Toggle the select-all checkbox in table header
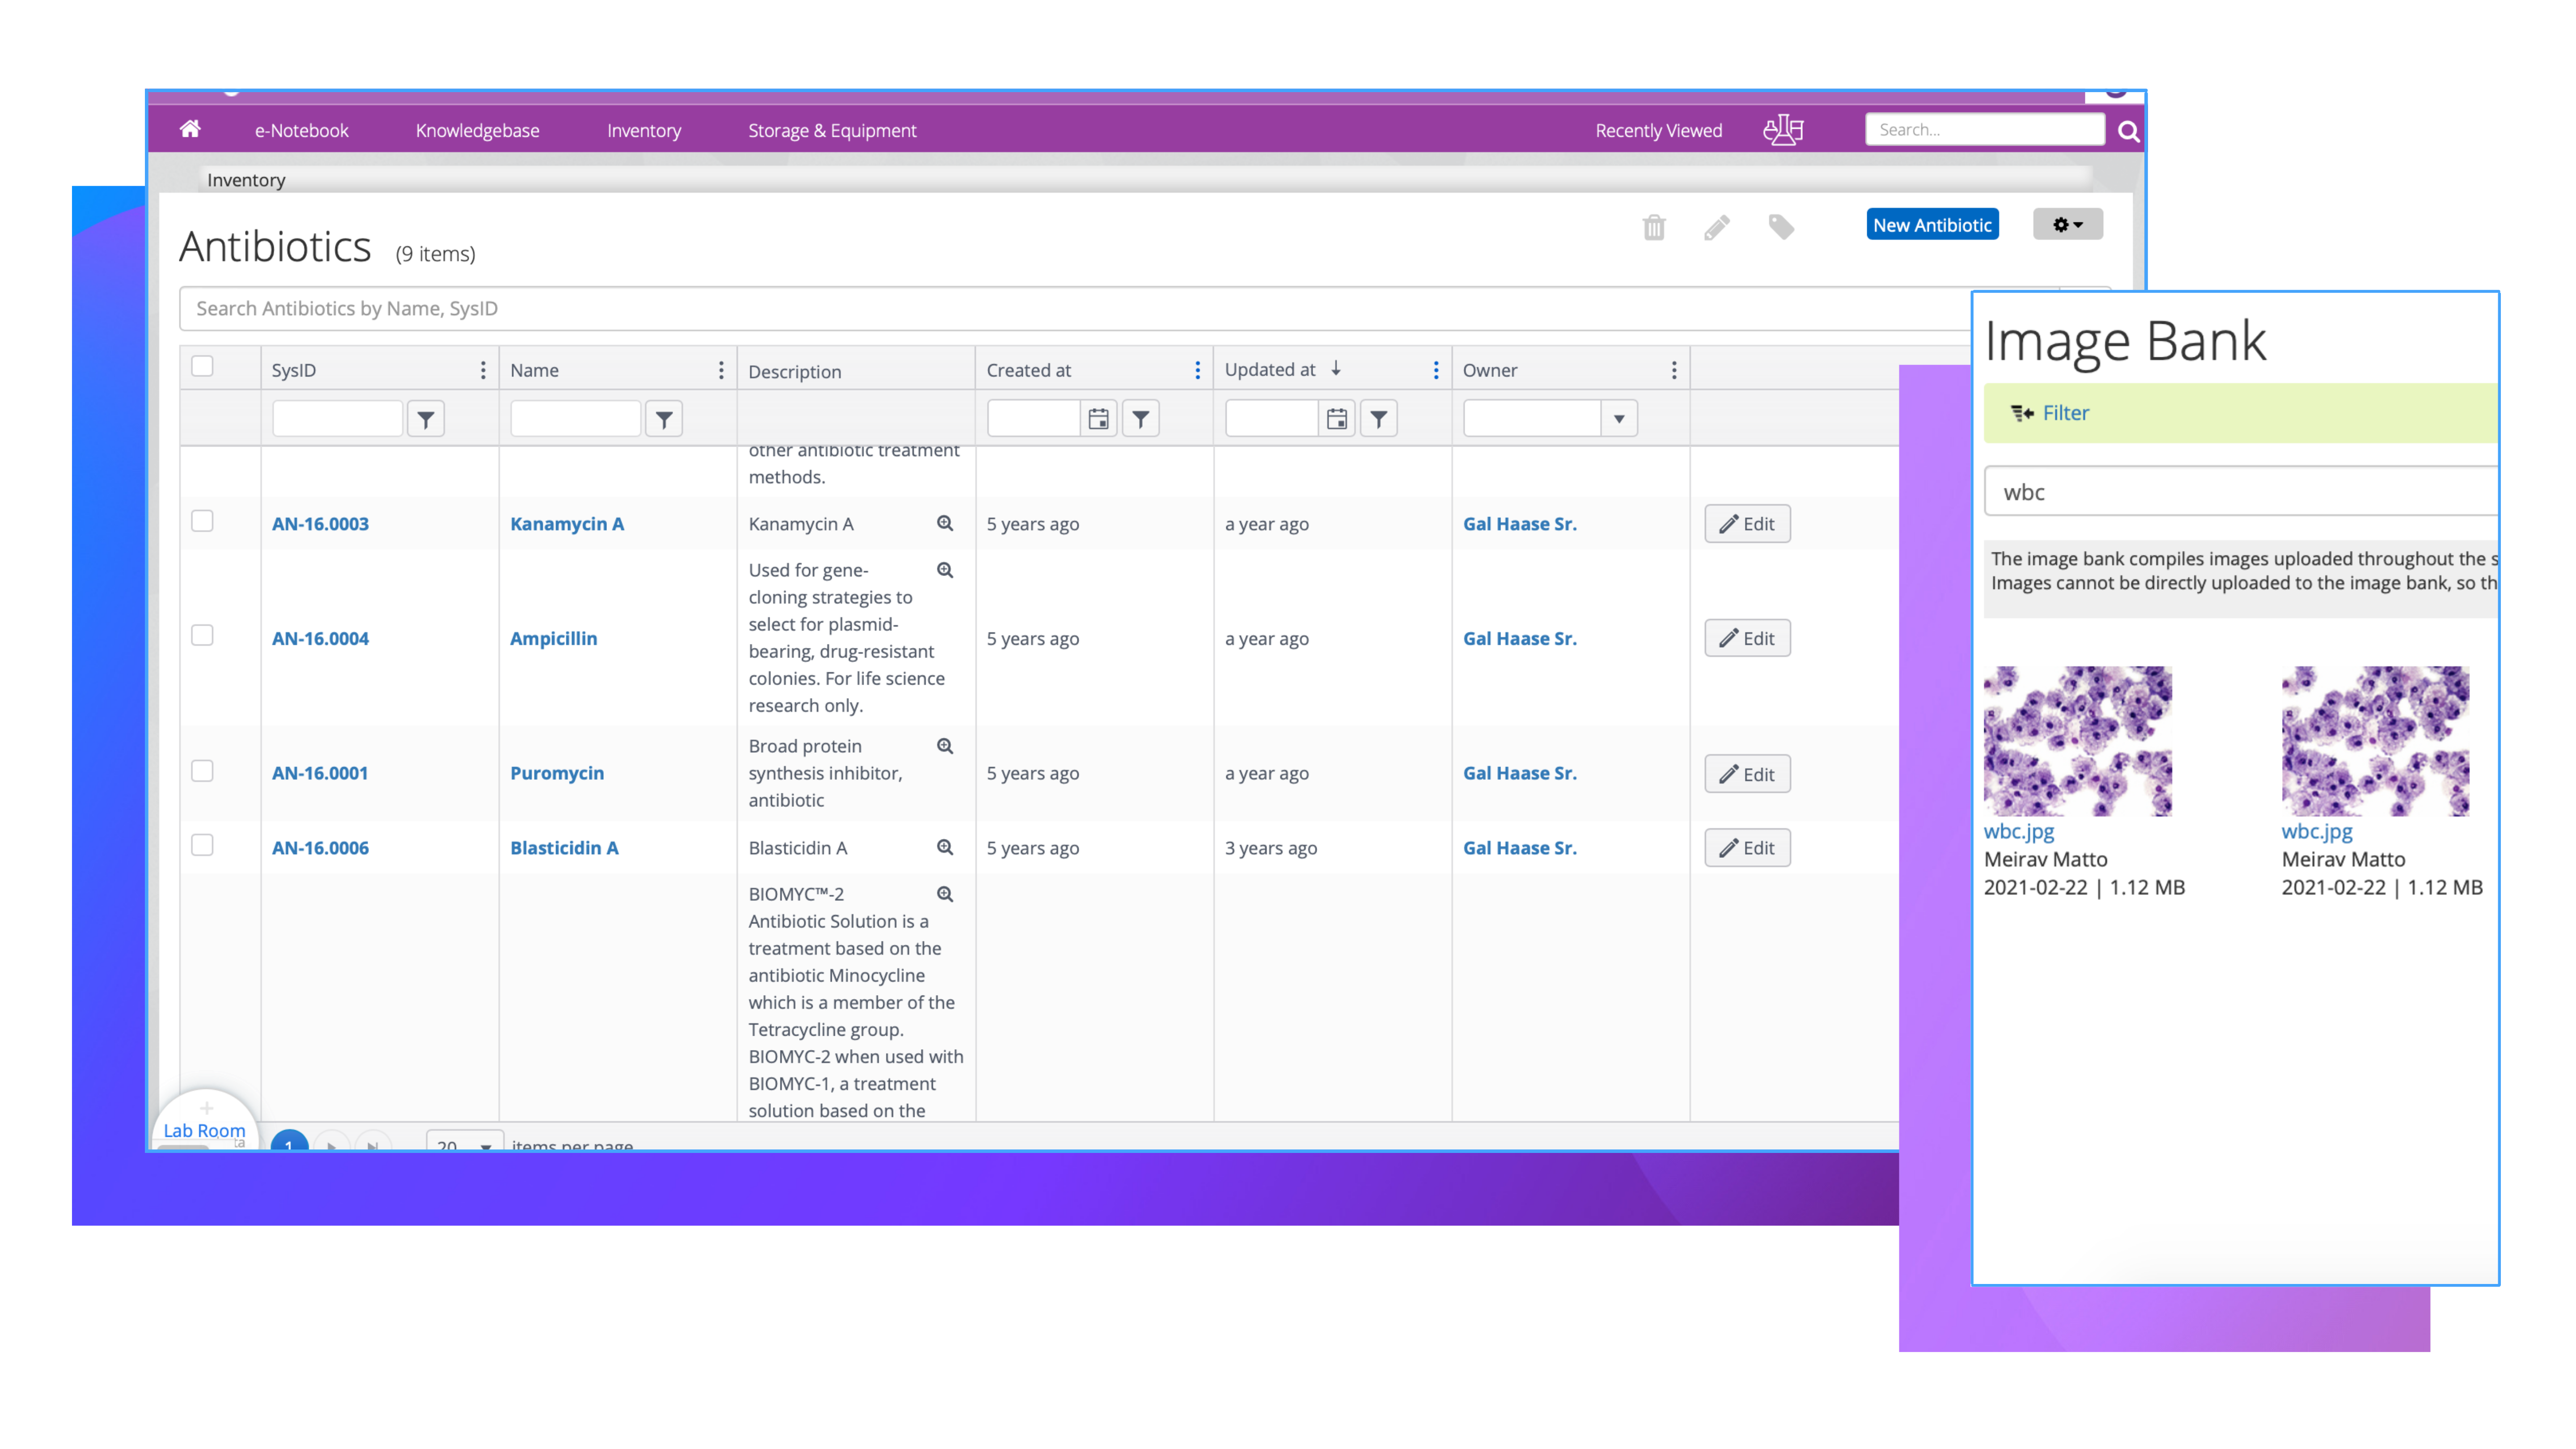 [x=202, y=366]
